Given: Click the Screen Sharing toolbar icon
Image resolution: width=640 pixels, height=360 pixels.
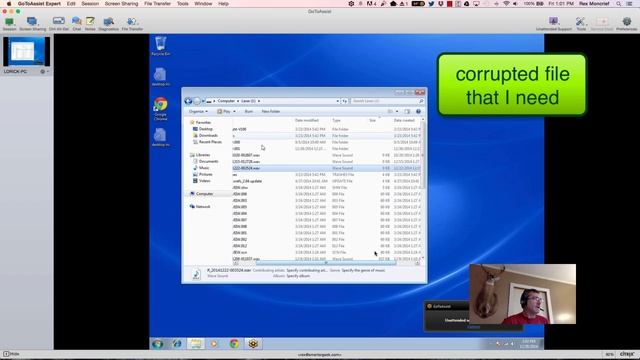Looking at the screenshot, I should [x=32, y=23].
